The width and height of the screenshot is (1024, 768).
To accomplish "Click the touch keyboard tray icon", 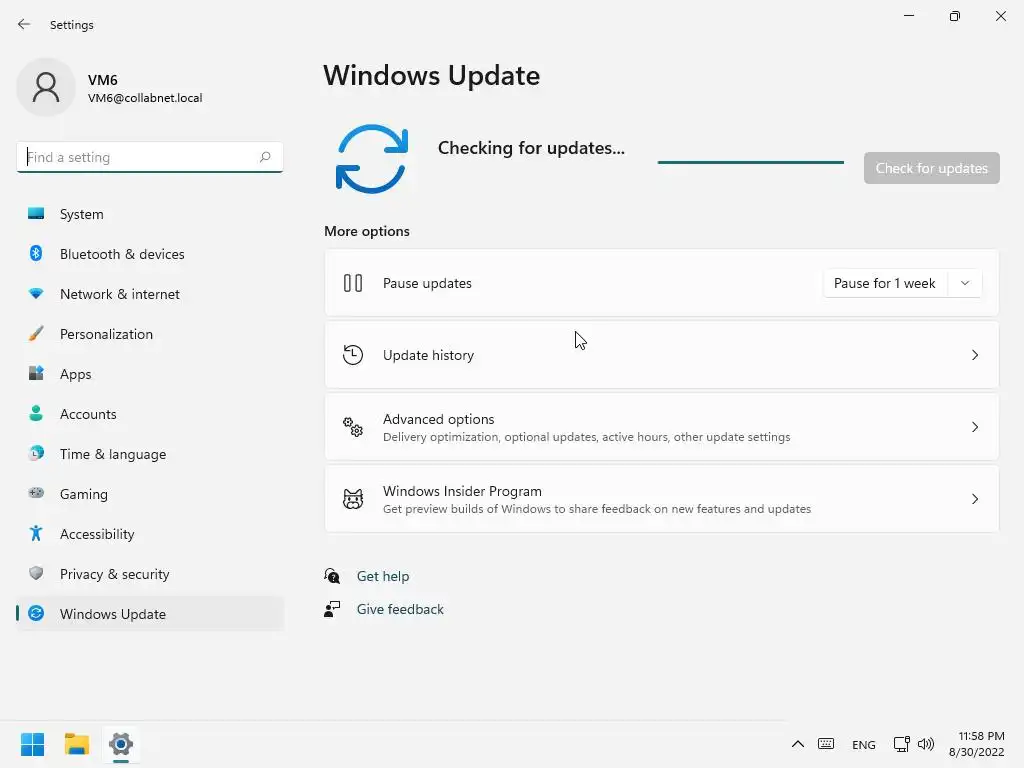I will [825, 744].
